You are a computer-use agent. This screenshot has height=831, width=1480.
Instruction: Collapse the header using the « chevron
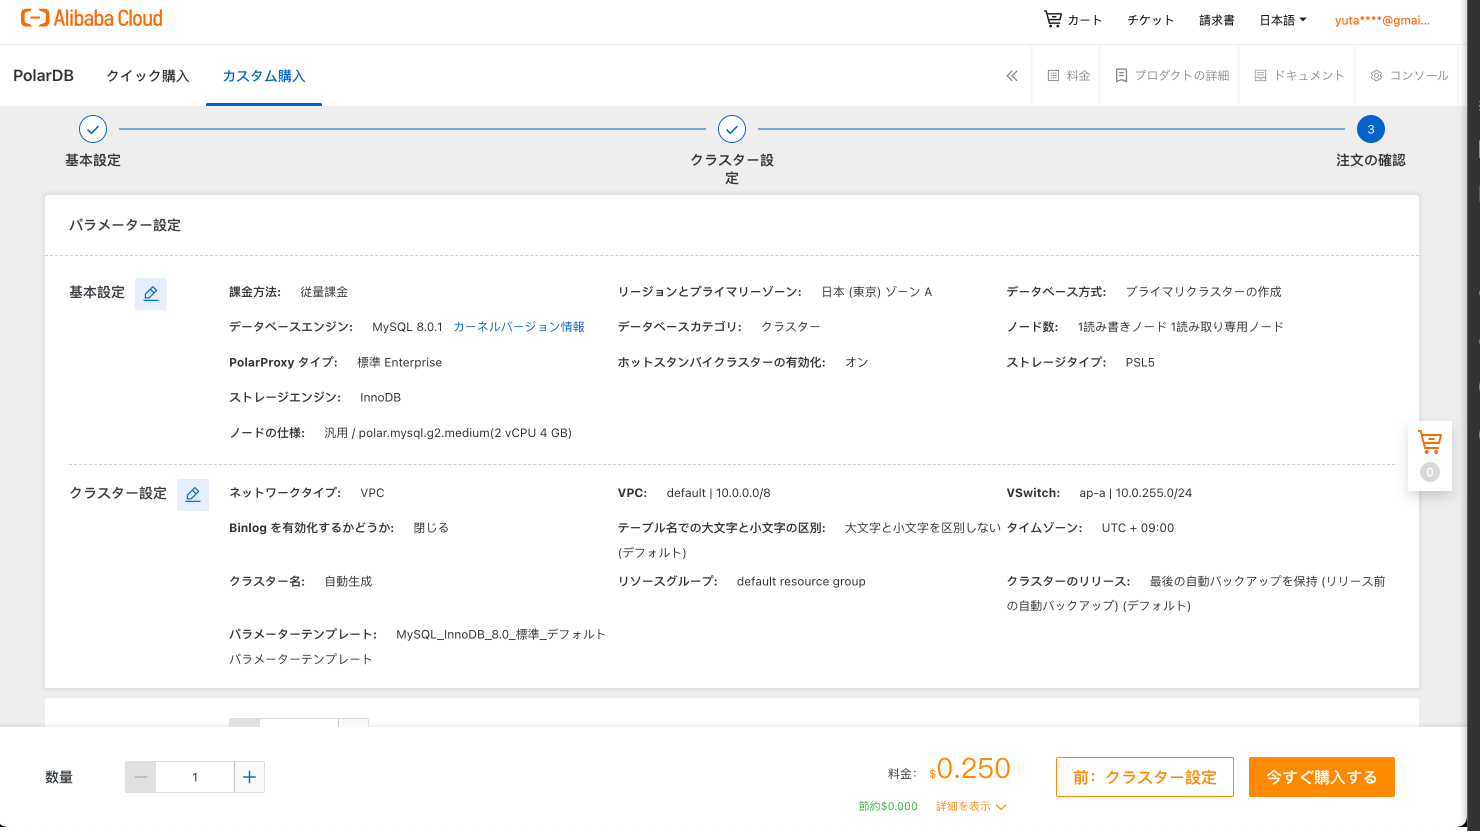coord(1011,75)
